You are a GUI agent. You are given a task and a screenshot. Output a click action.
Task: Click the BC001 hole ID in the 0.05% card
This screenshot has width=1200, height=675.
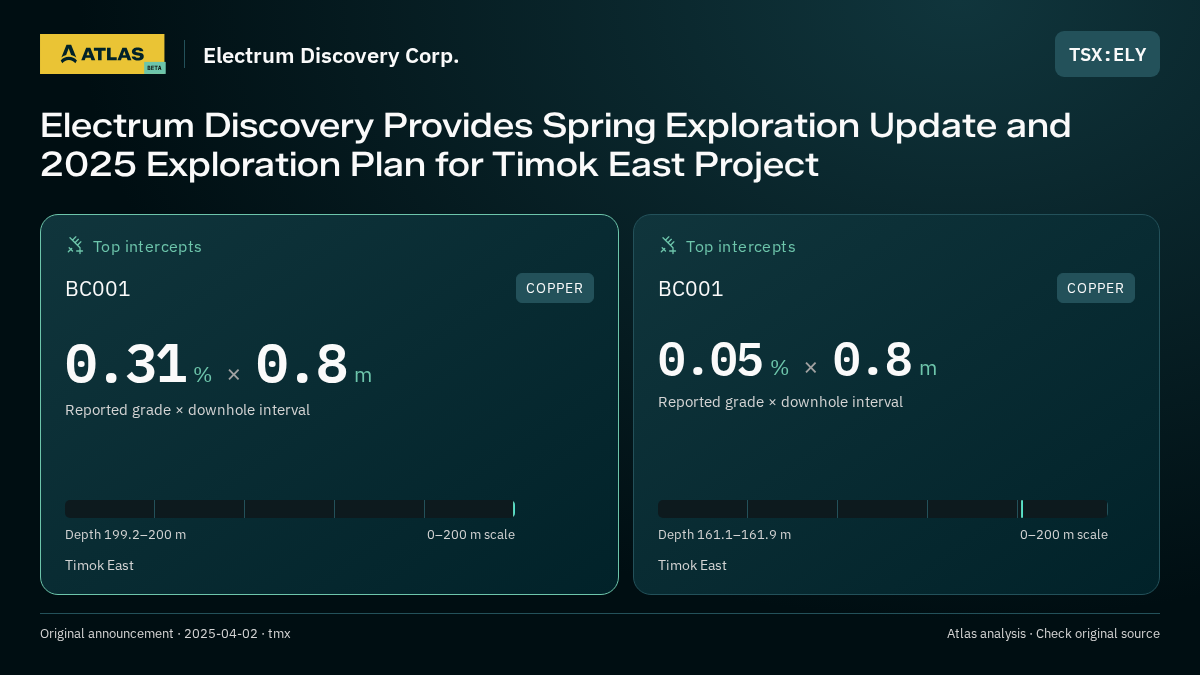pyautogui.click(x=691, y=289)
